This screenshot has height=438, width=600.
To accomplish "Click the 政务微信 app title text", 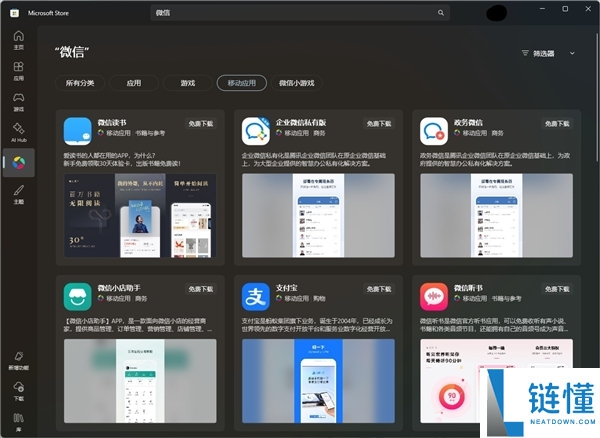I will pyautogui.click(x=468, y=123).
